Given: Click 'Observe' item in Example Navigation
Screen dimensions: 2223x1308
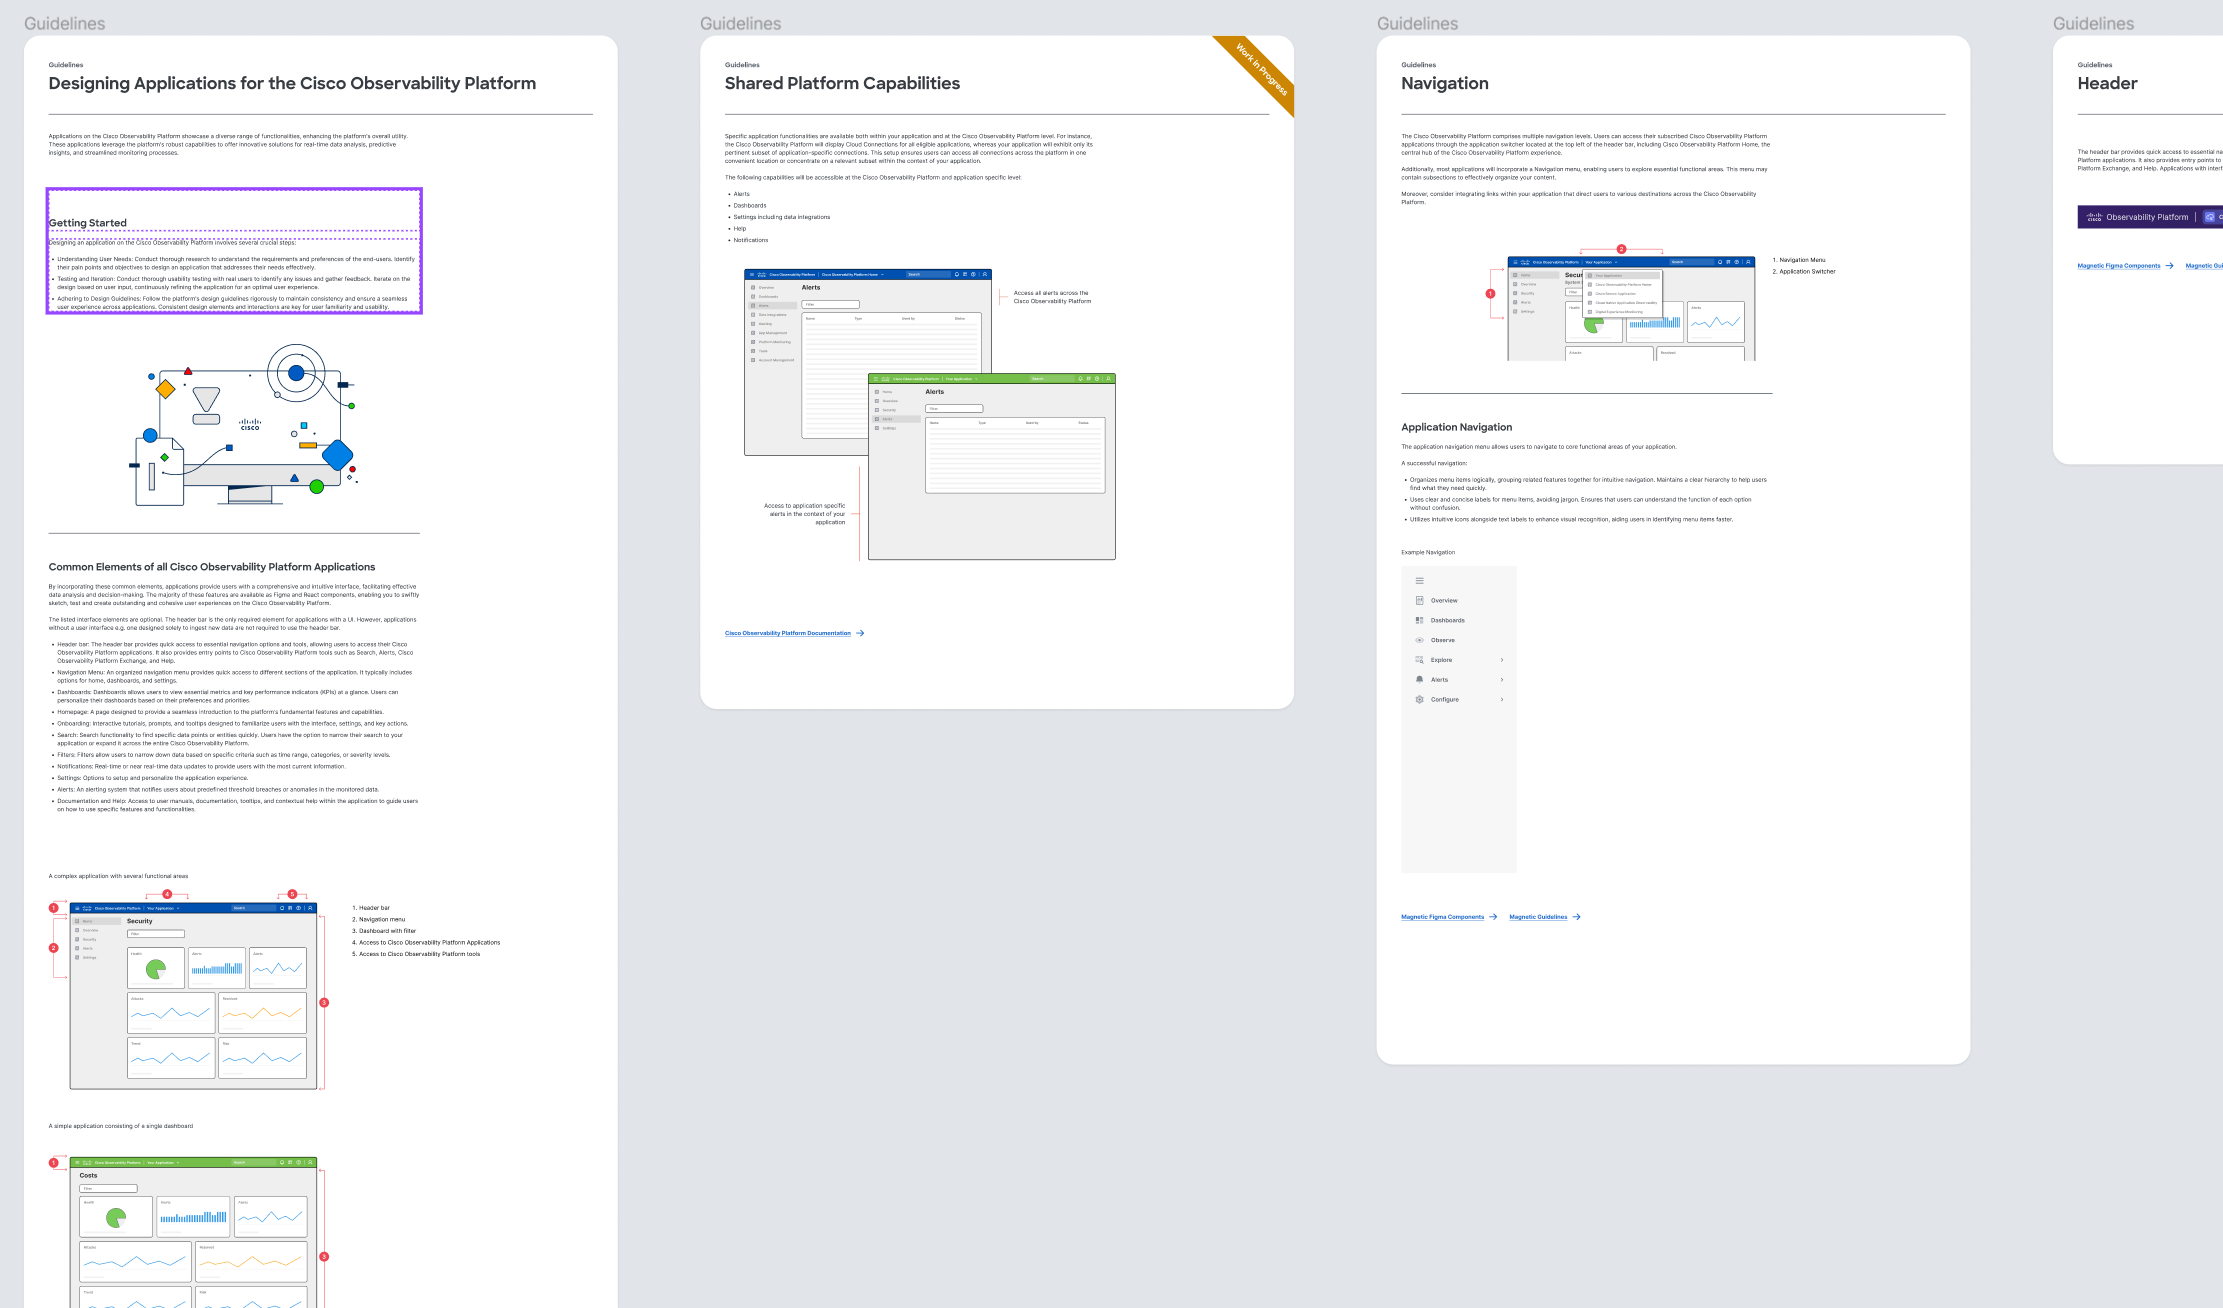Looking at the screenshot, I should click(x=1442, y=640).
